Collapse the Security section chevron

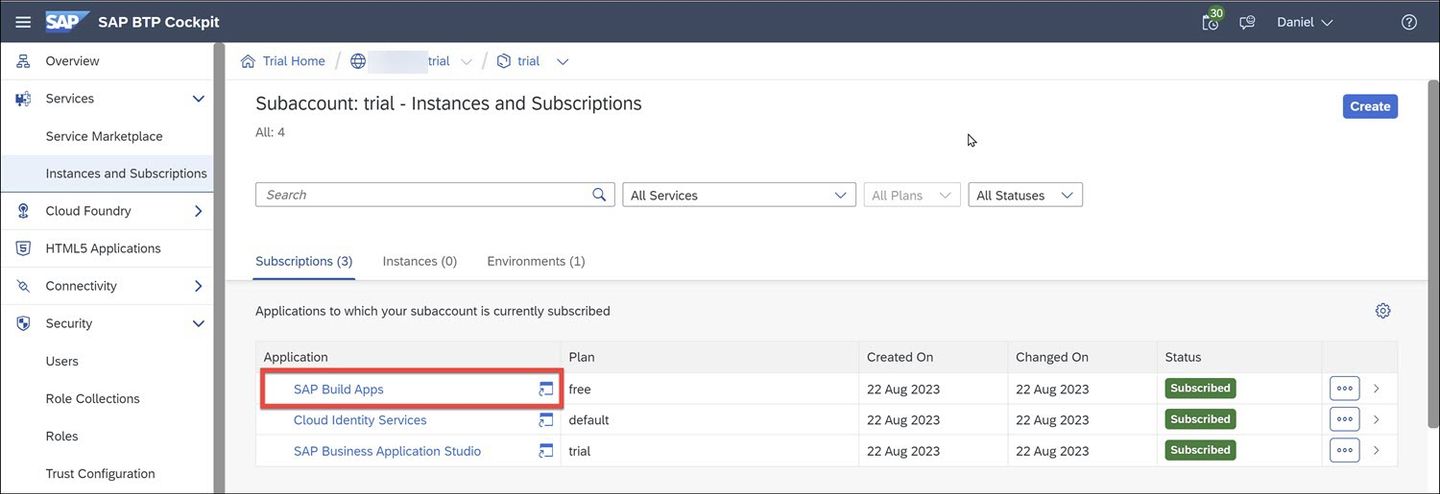coord(198,324)
